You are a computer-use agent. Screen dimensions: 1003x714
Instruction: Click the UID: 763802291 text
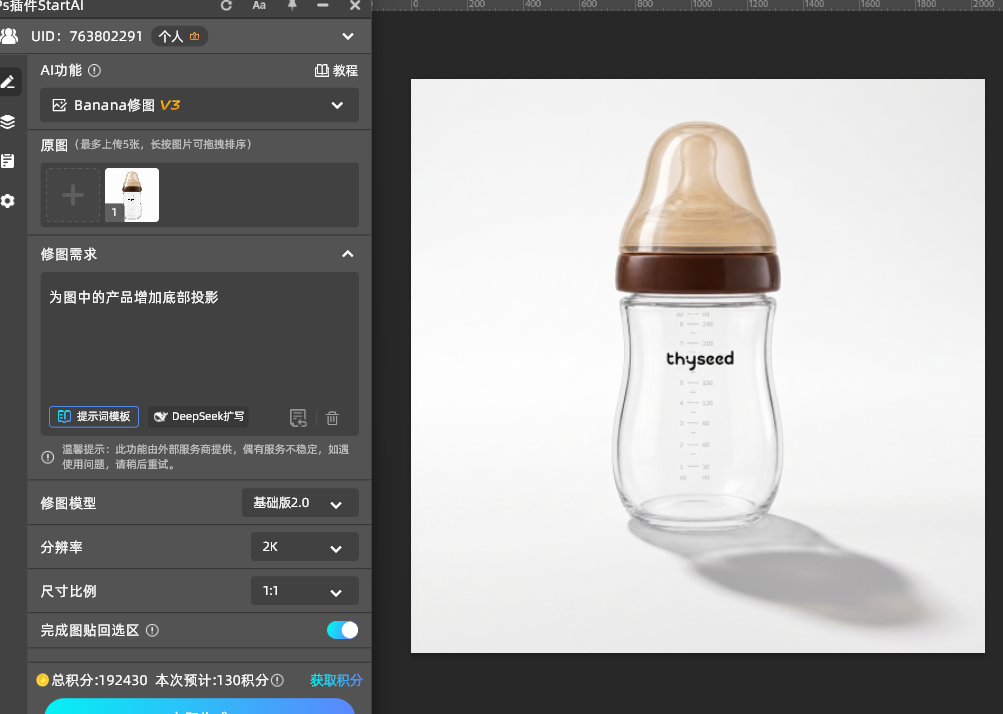(86, 36)
